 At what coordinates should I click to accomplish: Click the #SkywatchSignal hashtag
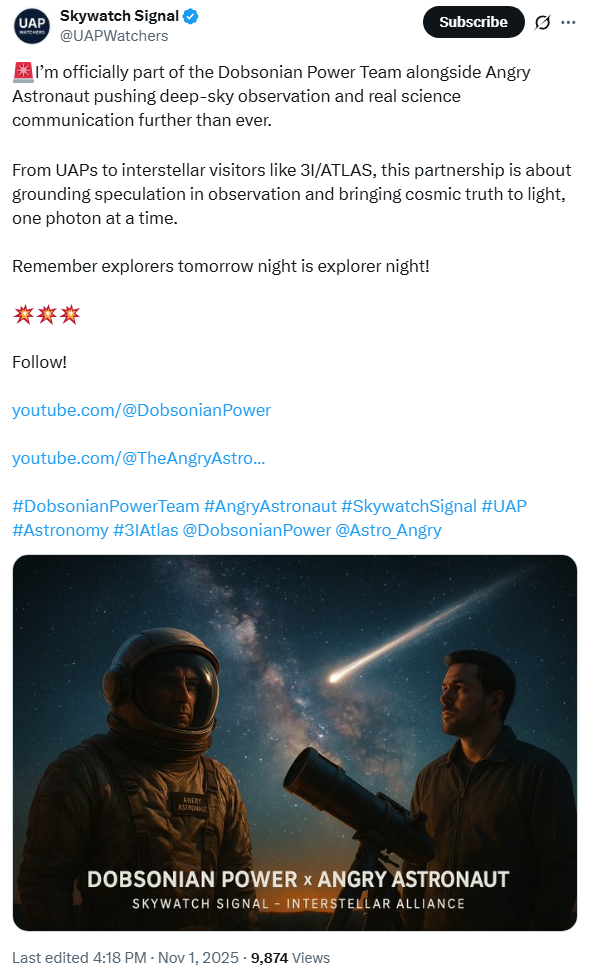point(409,506)
